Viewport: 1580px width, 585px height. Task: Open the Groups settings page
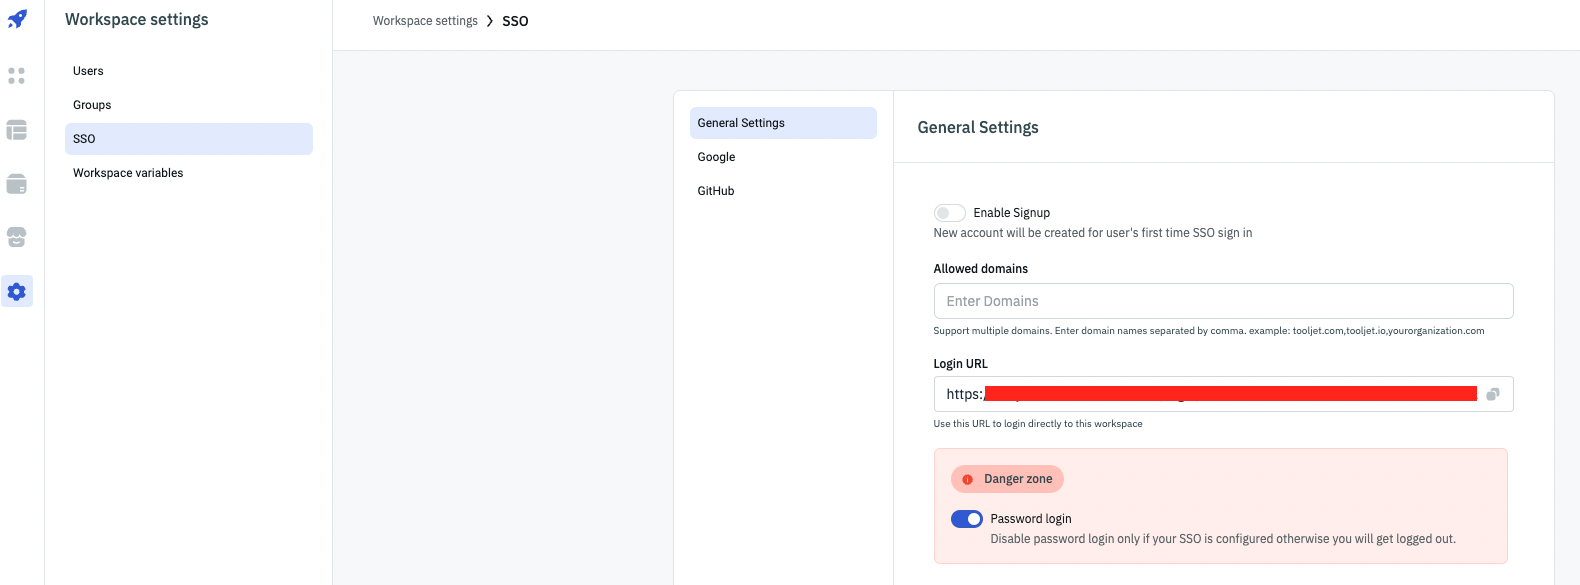click(92, 105)
